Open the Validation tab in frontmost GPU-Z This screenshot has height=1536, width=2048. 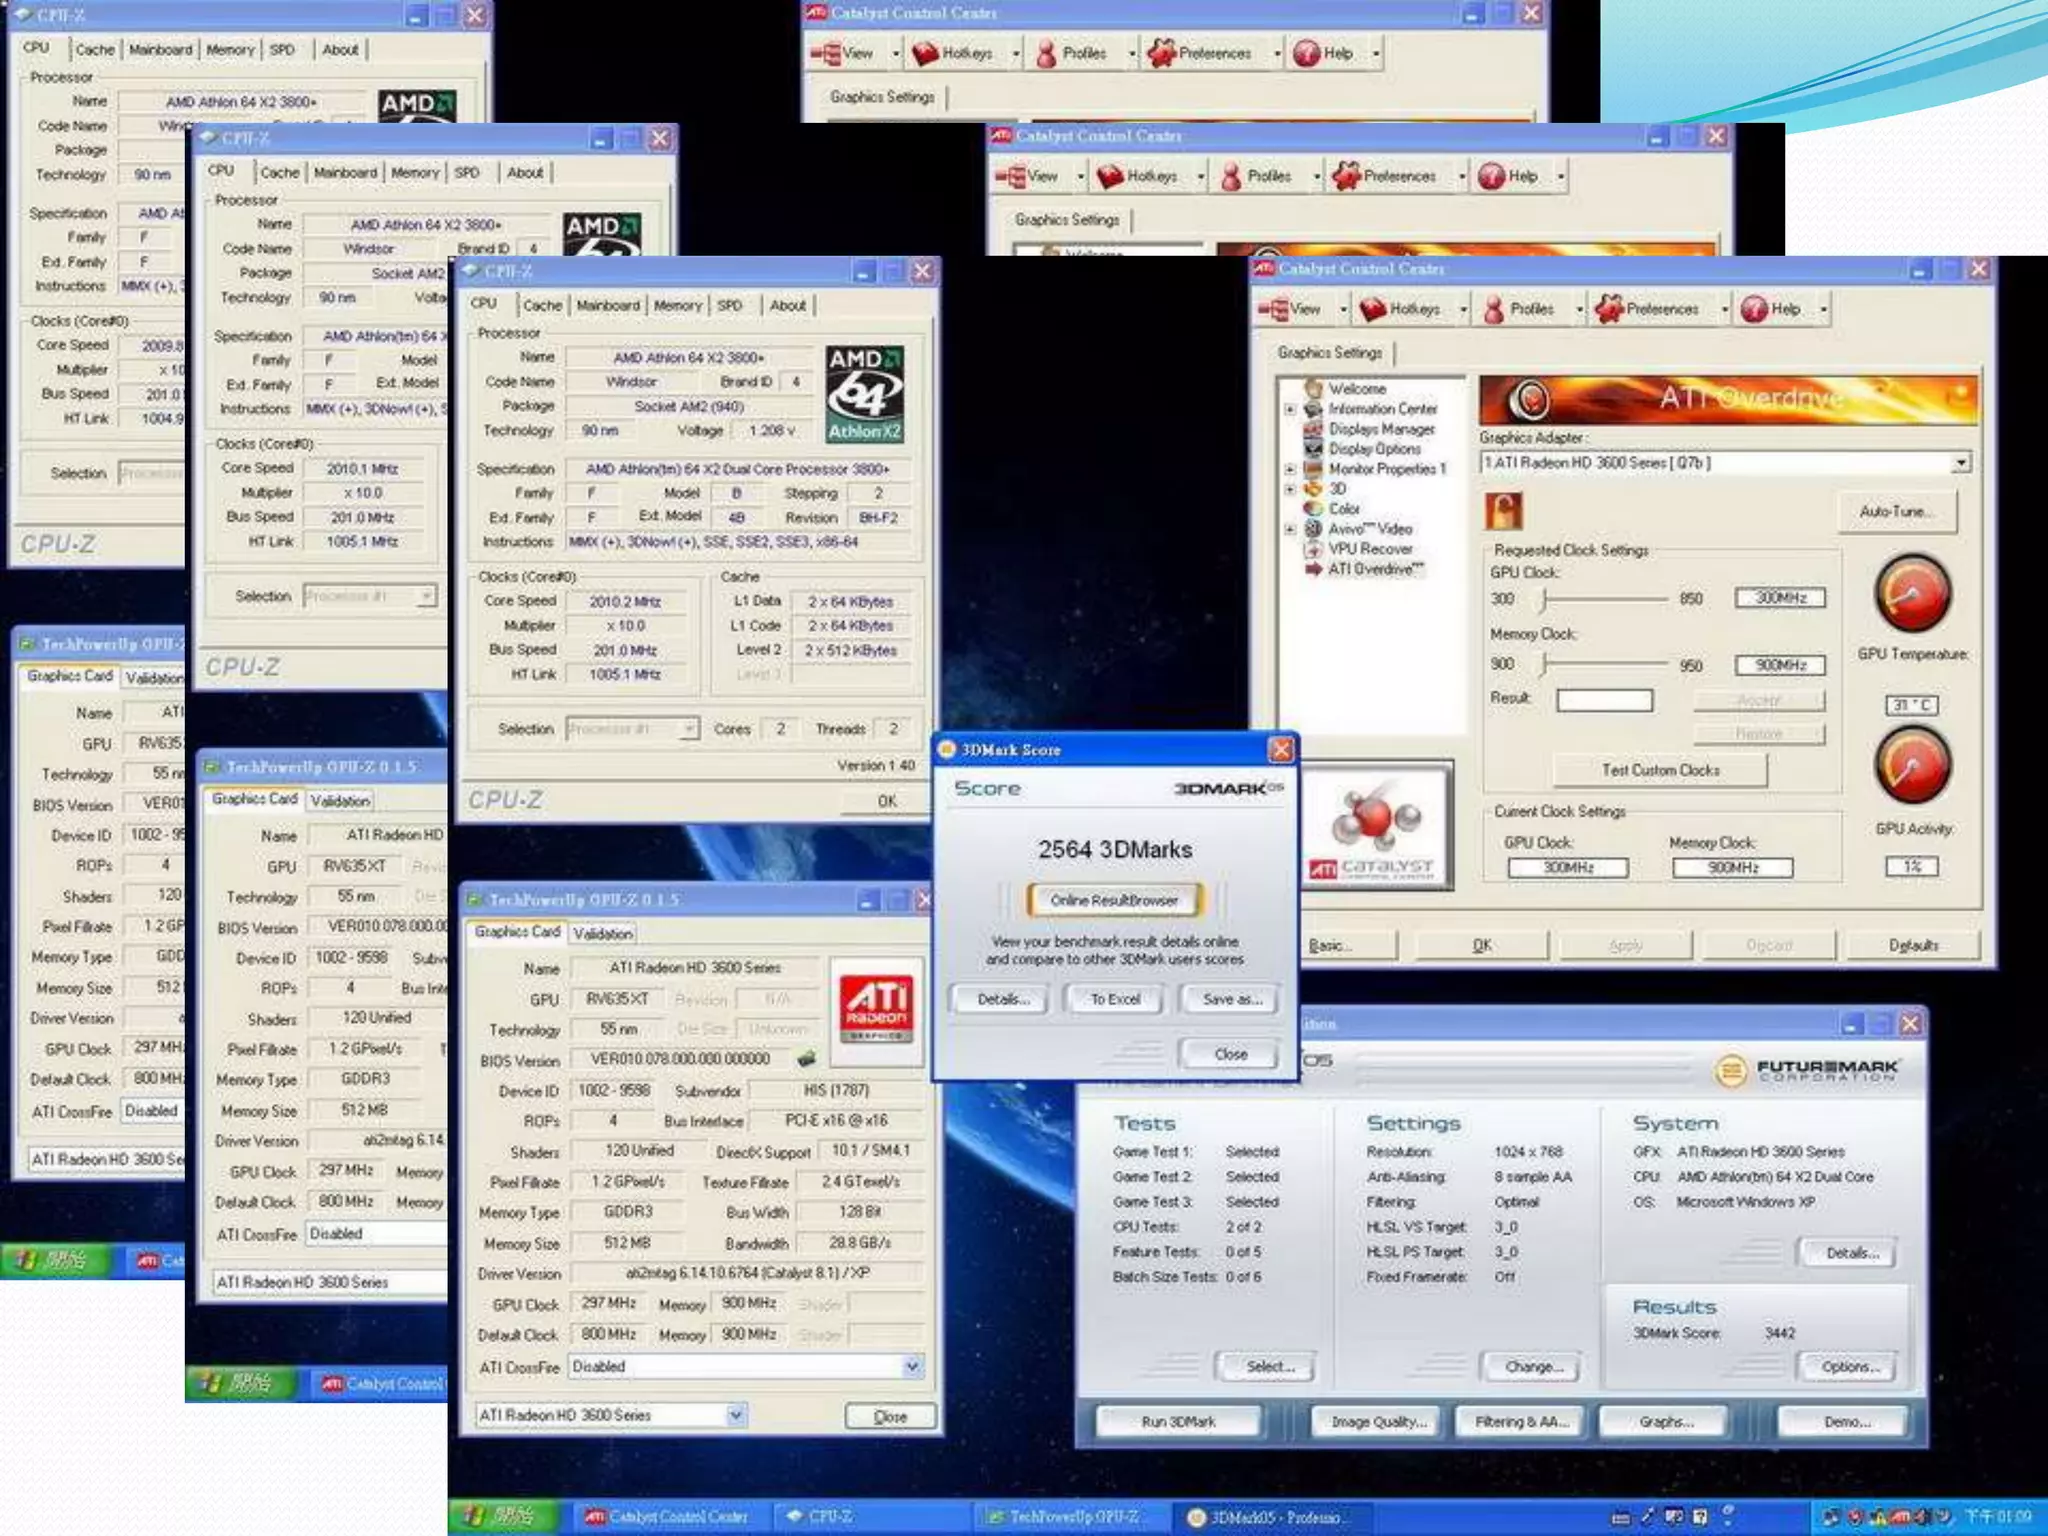click(603, 933)
